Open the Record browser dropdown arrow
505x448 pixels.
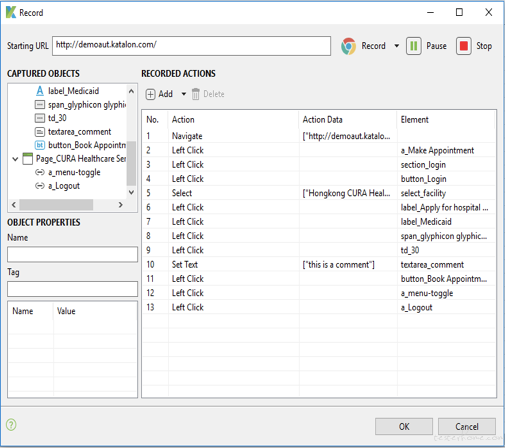(397, 46)
